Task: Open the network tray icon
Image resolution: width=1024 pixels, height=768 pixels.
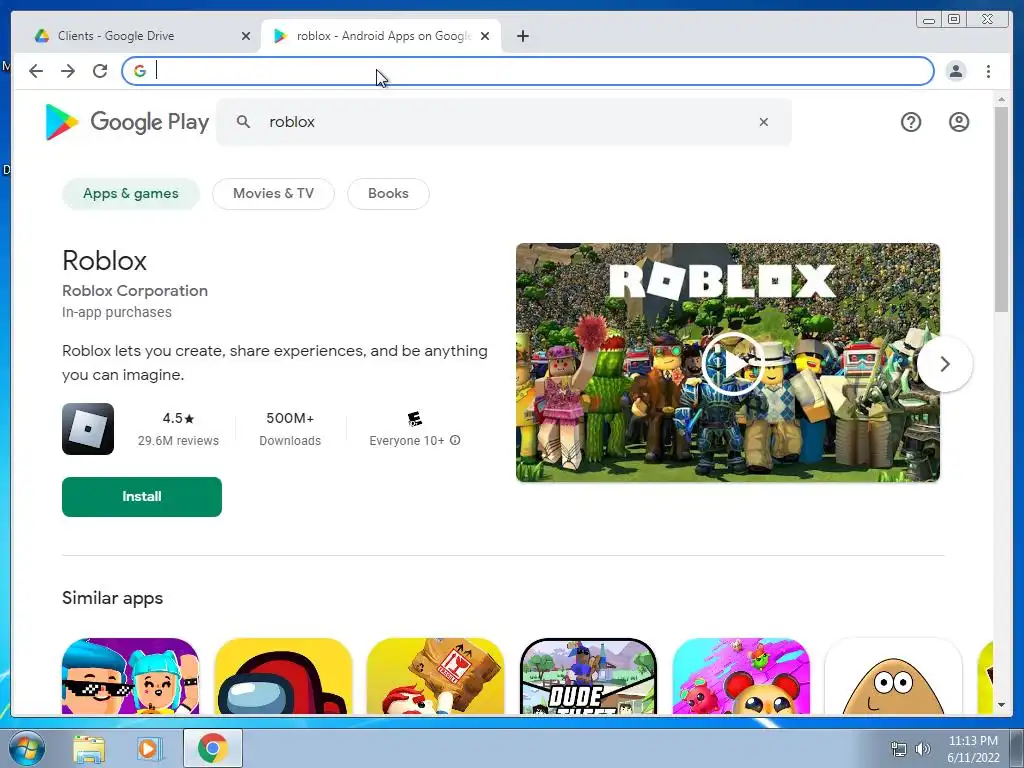Action: tap(899, 749)
